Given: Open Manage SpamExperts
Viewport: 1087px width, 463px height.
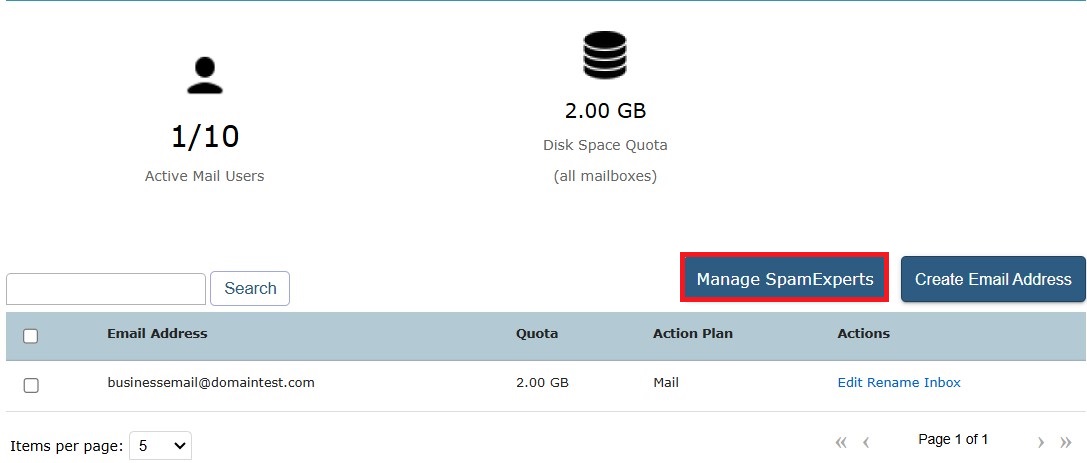Looking at the screenshot, I should [x=785, y=279].
